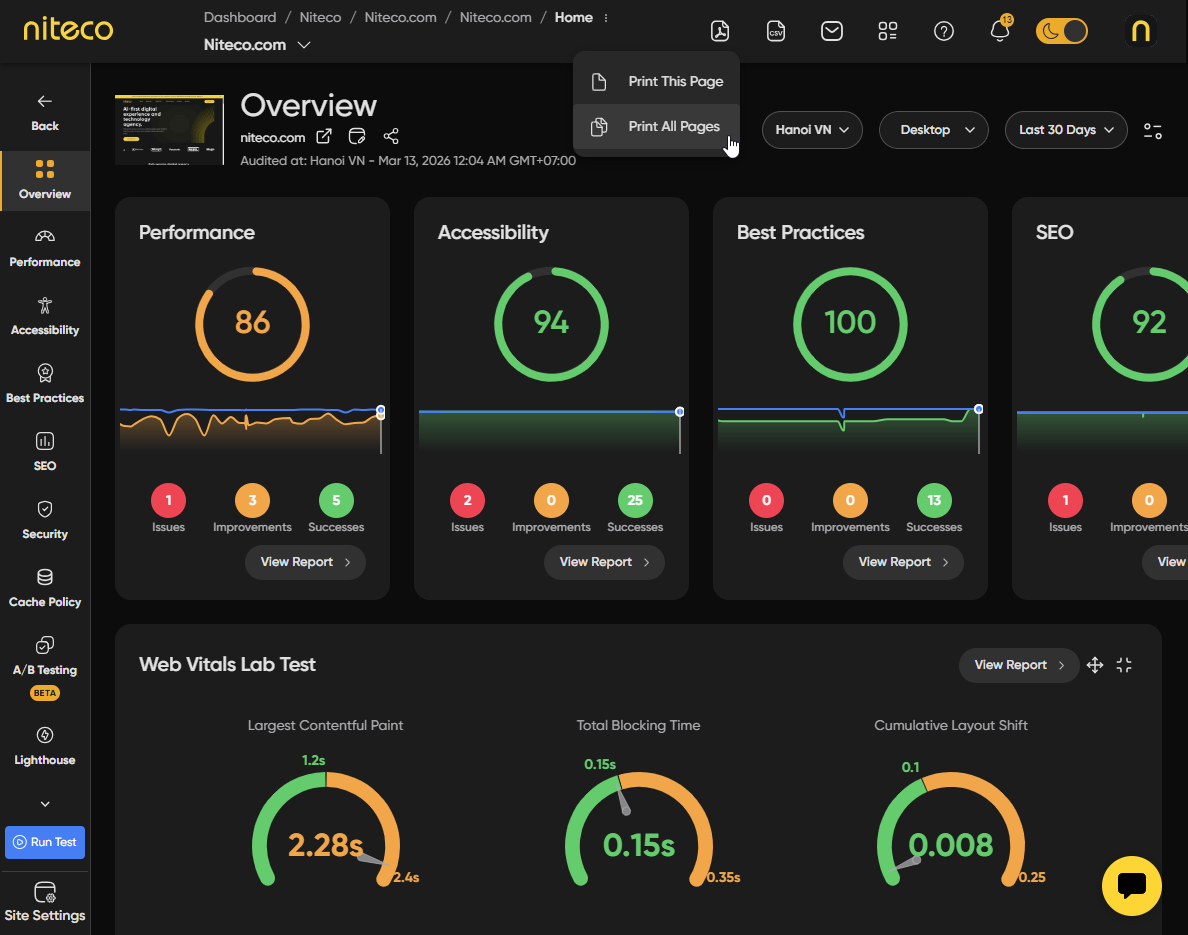The height and width of the screenshot is (935, 1188).
Task: Click the PDF export icon
Action: pos(720,31)
